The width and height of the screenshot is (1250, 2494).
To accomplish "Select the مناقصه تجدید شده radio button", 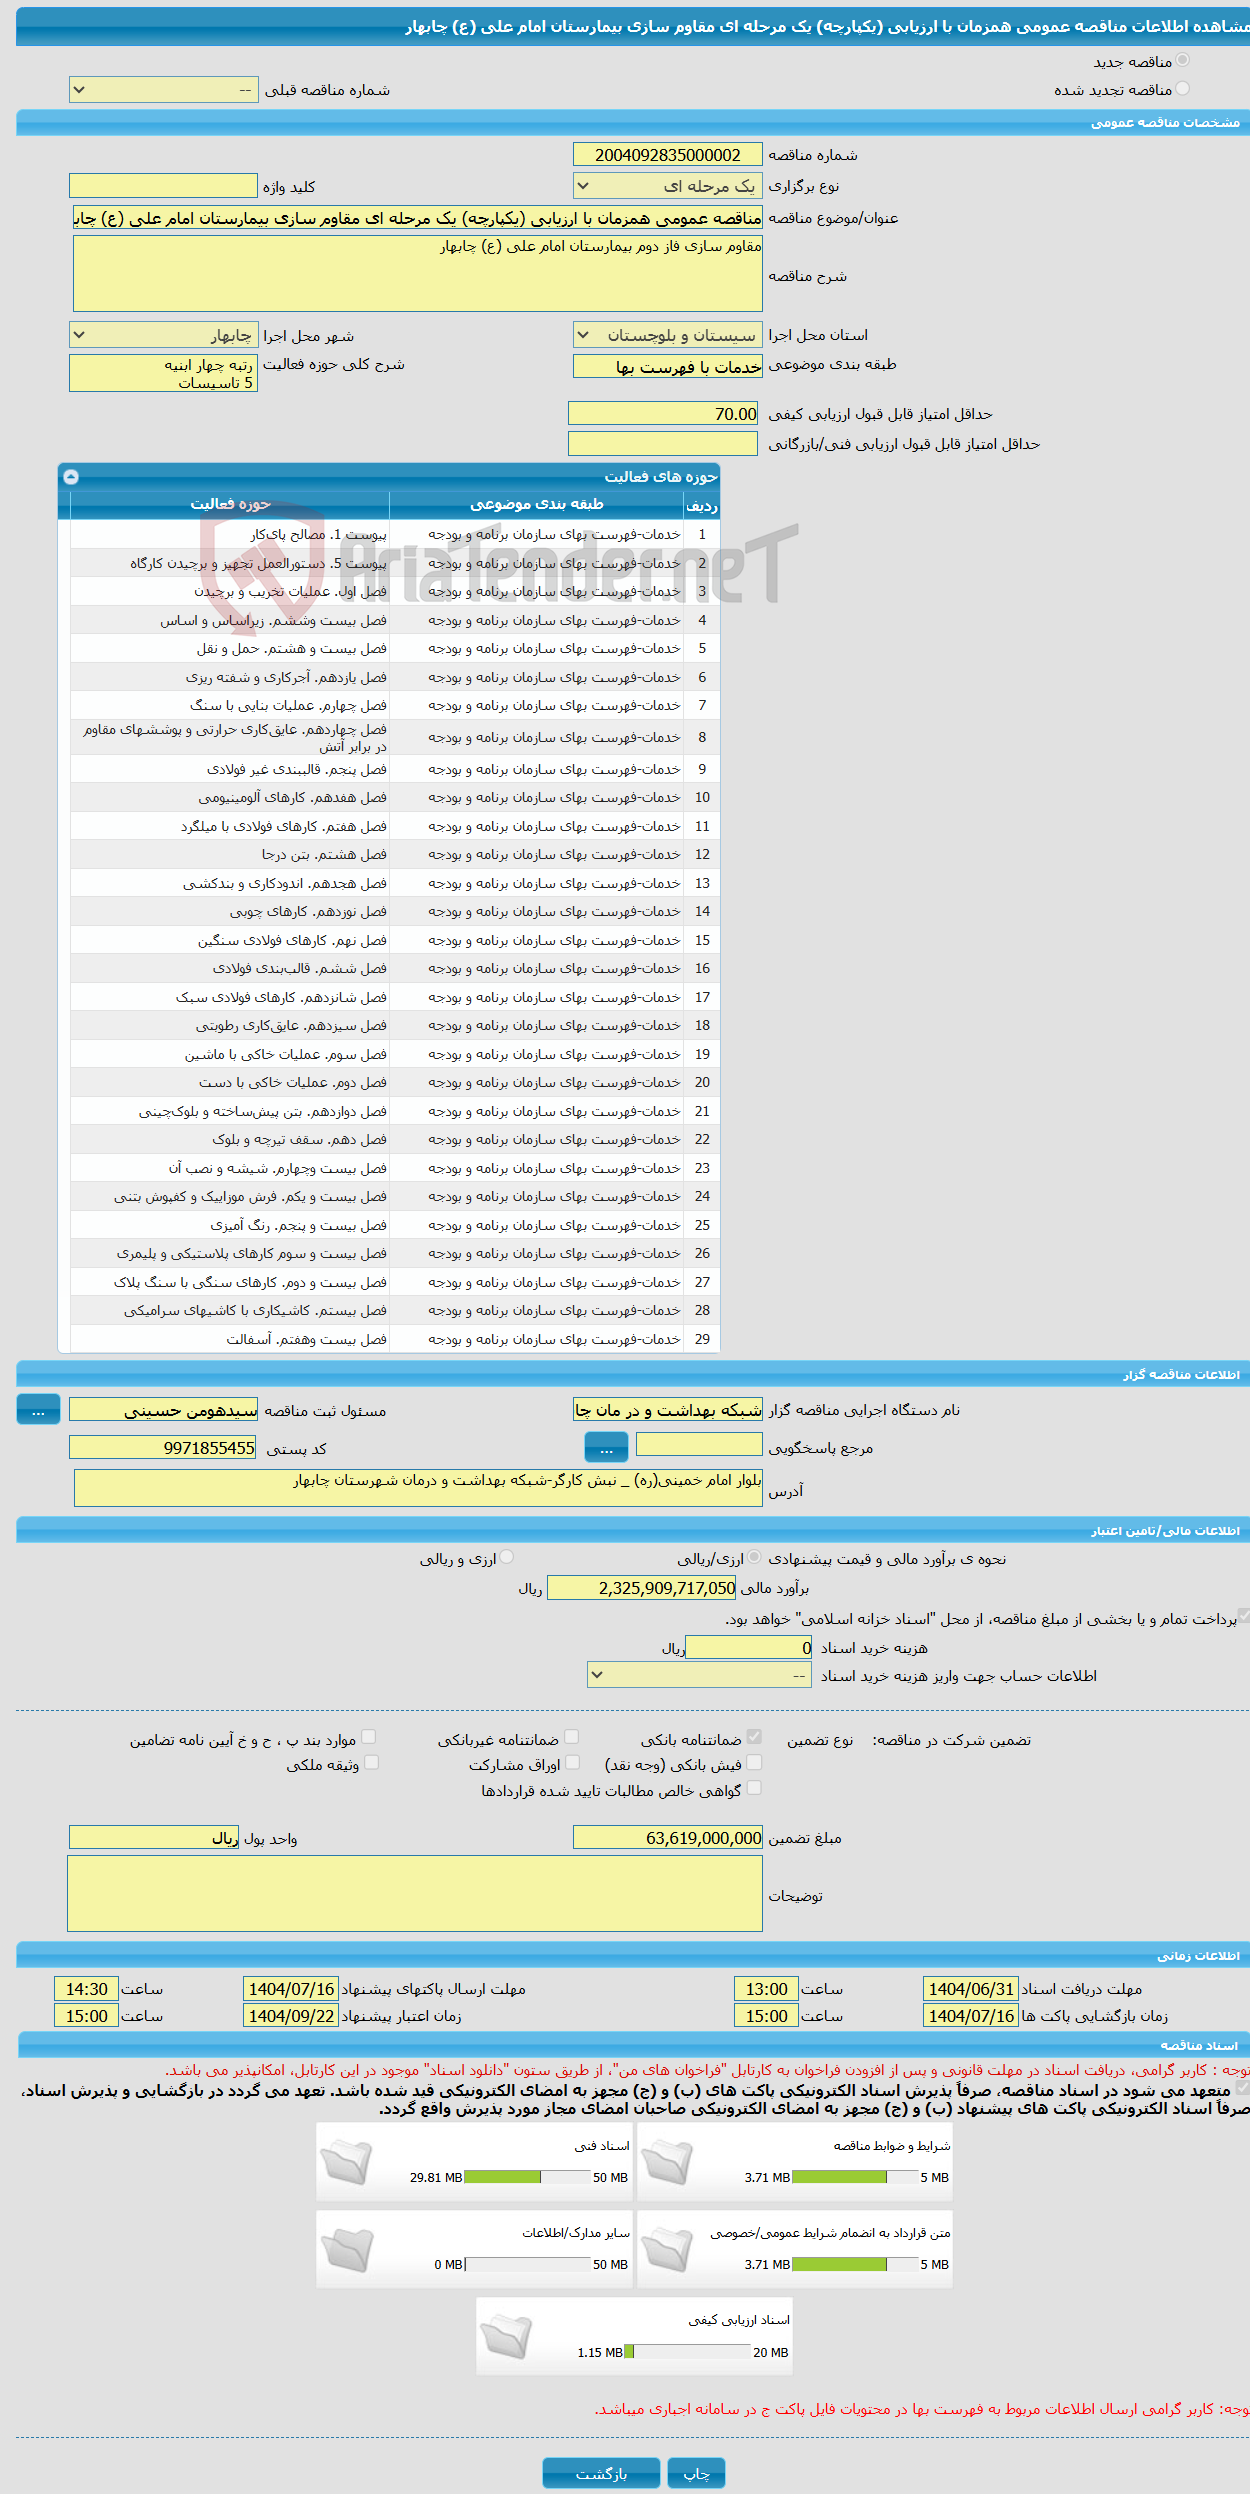I will tap(1182, 89).
